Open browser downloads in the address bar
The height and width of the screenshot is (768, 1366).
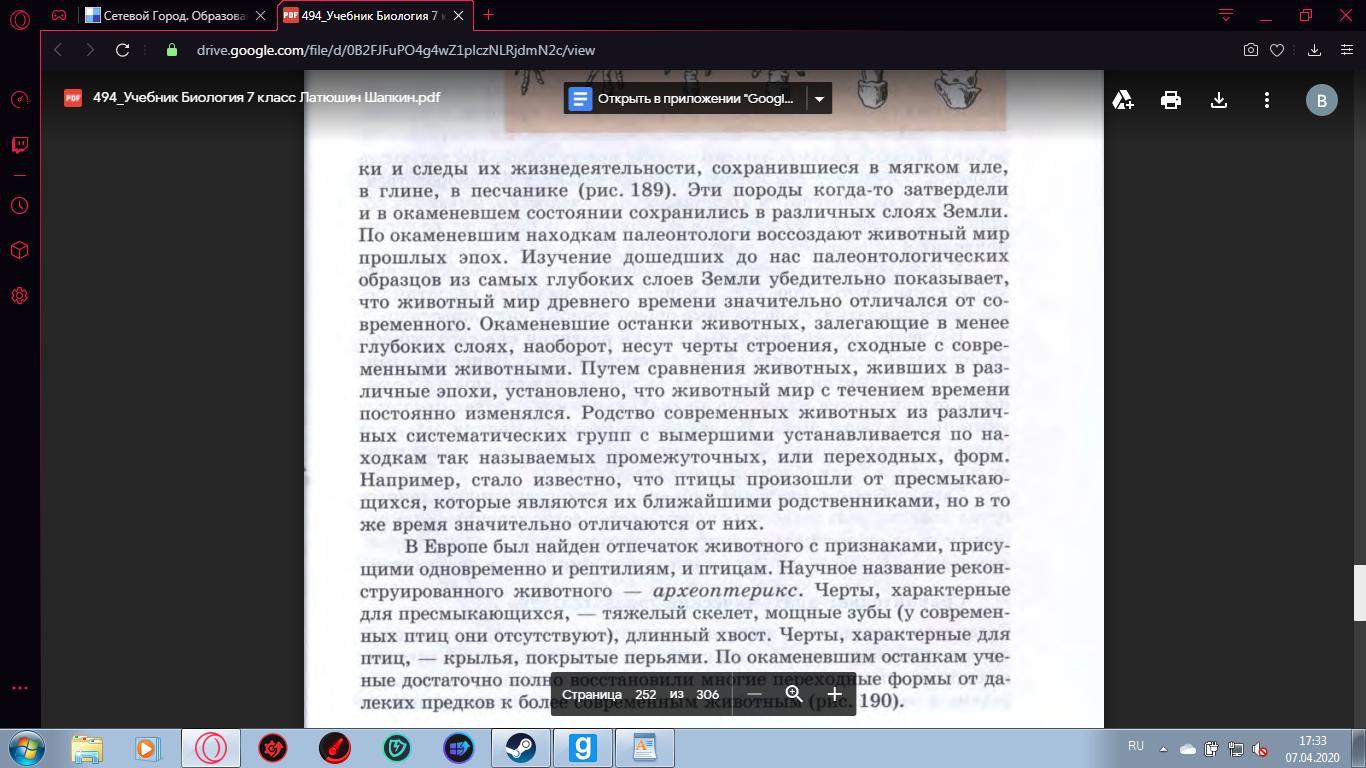[x=1315, y=50]
